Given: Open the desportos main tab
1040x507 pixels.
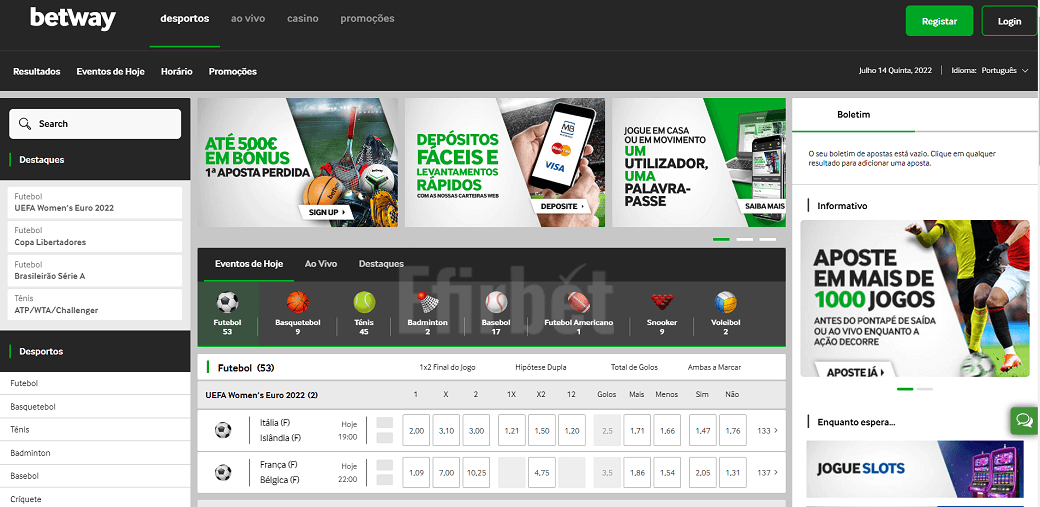Looking at the screenshot, I should [x=184, y=19].
